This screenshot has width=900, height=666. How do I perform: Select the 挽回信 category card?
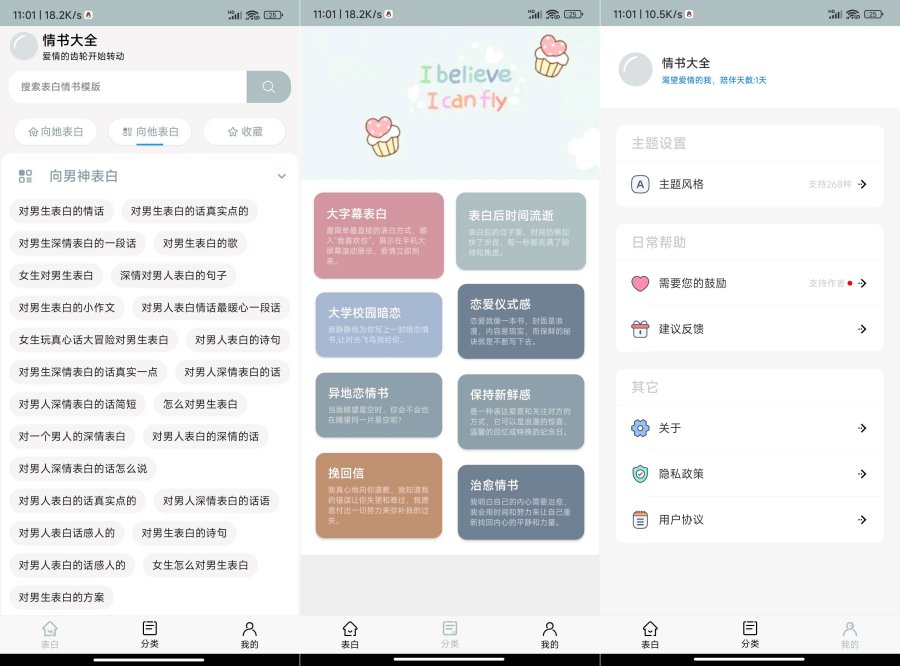pyautogui.click(x=379, y=493)
